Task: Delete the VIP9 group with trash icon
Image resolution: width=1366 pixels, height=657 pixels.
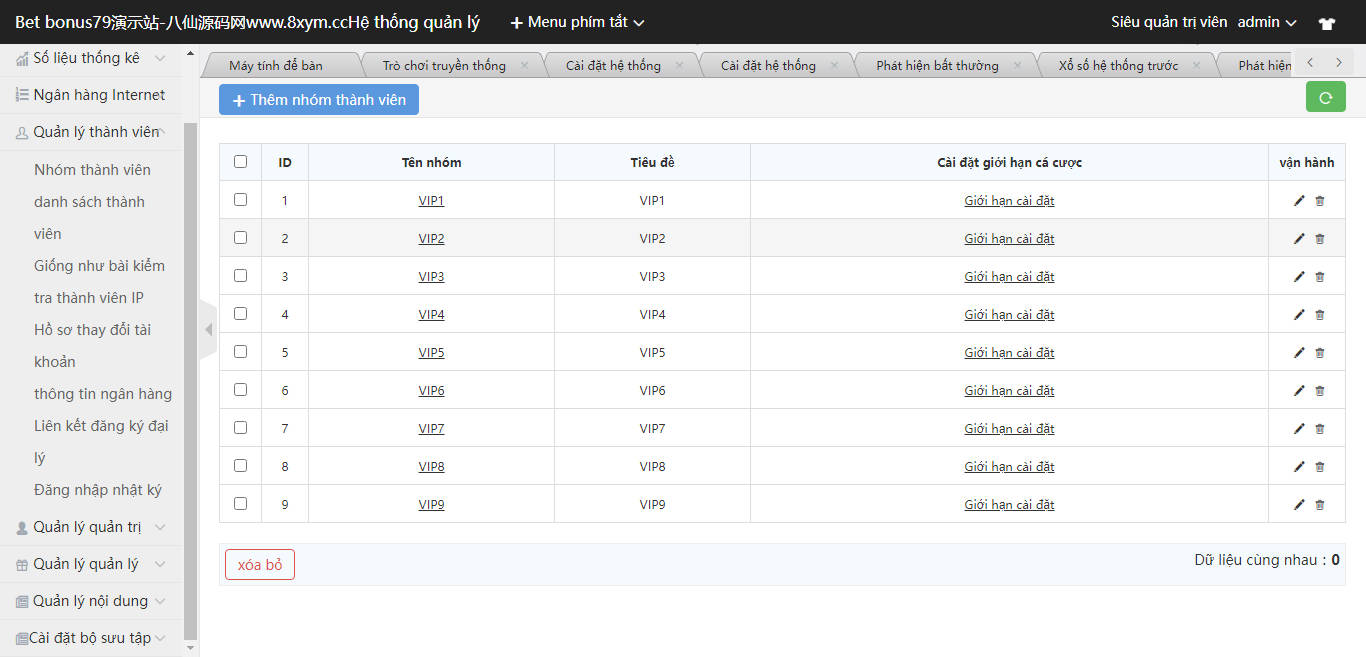Action: pos(1319,505)
